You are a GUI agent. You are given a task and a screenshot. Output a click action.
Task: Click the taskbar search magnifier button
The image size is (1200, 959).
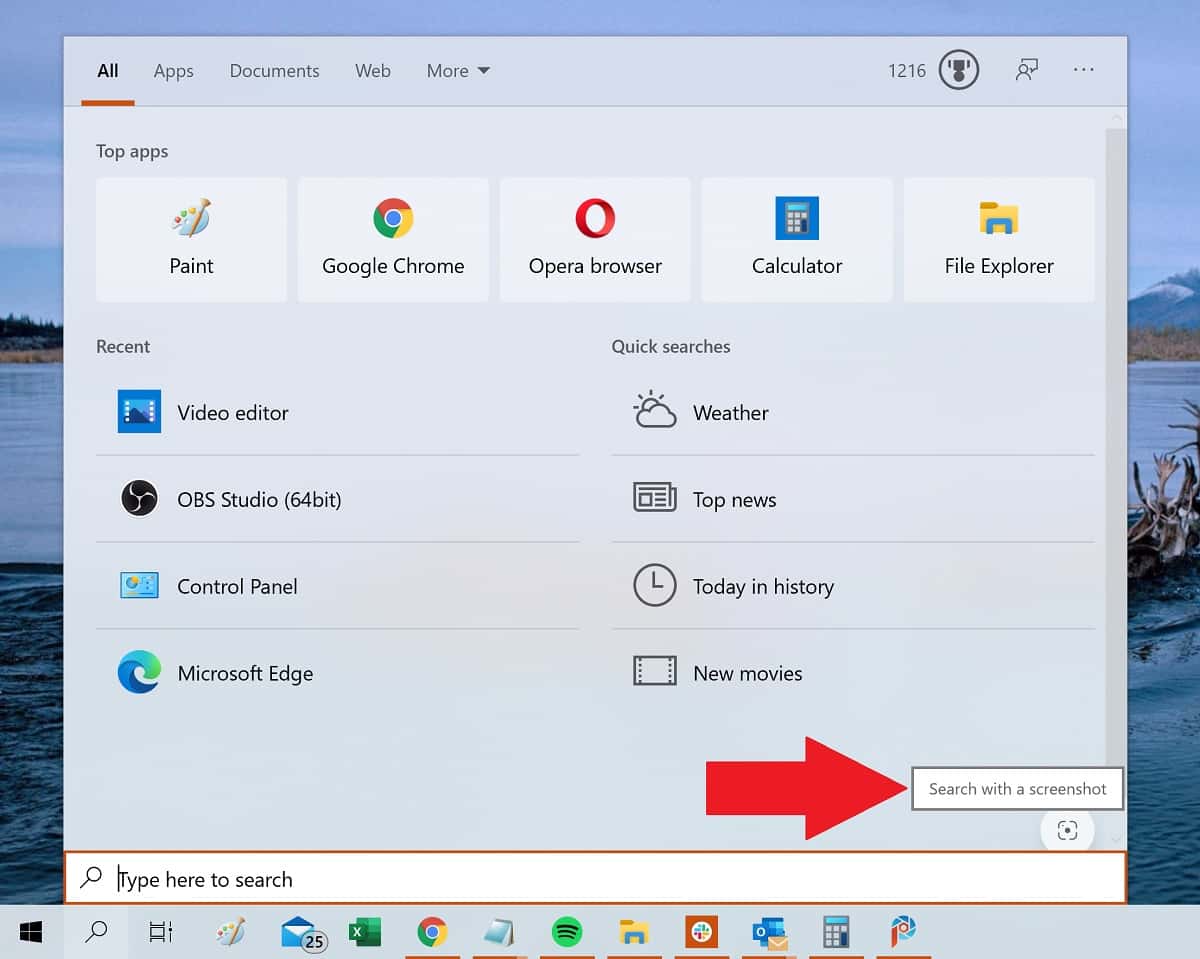point(96,932)
